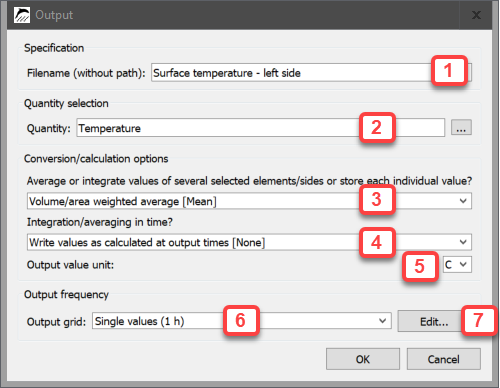Close the Output dialog window
Screen dimensions: 500x388
(476, 15)
